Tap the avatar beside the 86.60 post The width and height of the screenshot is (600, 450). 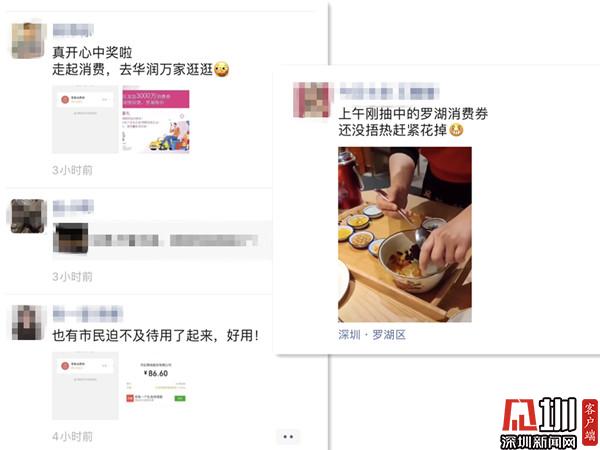click(28, 323)
